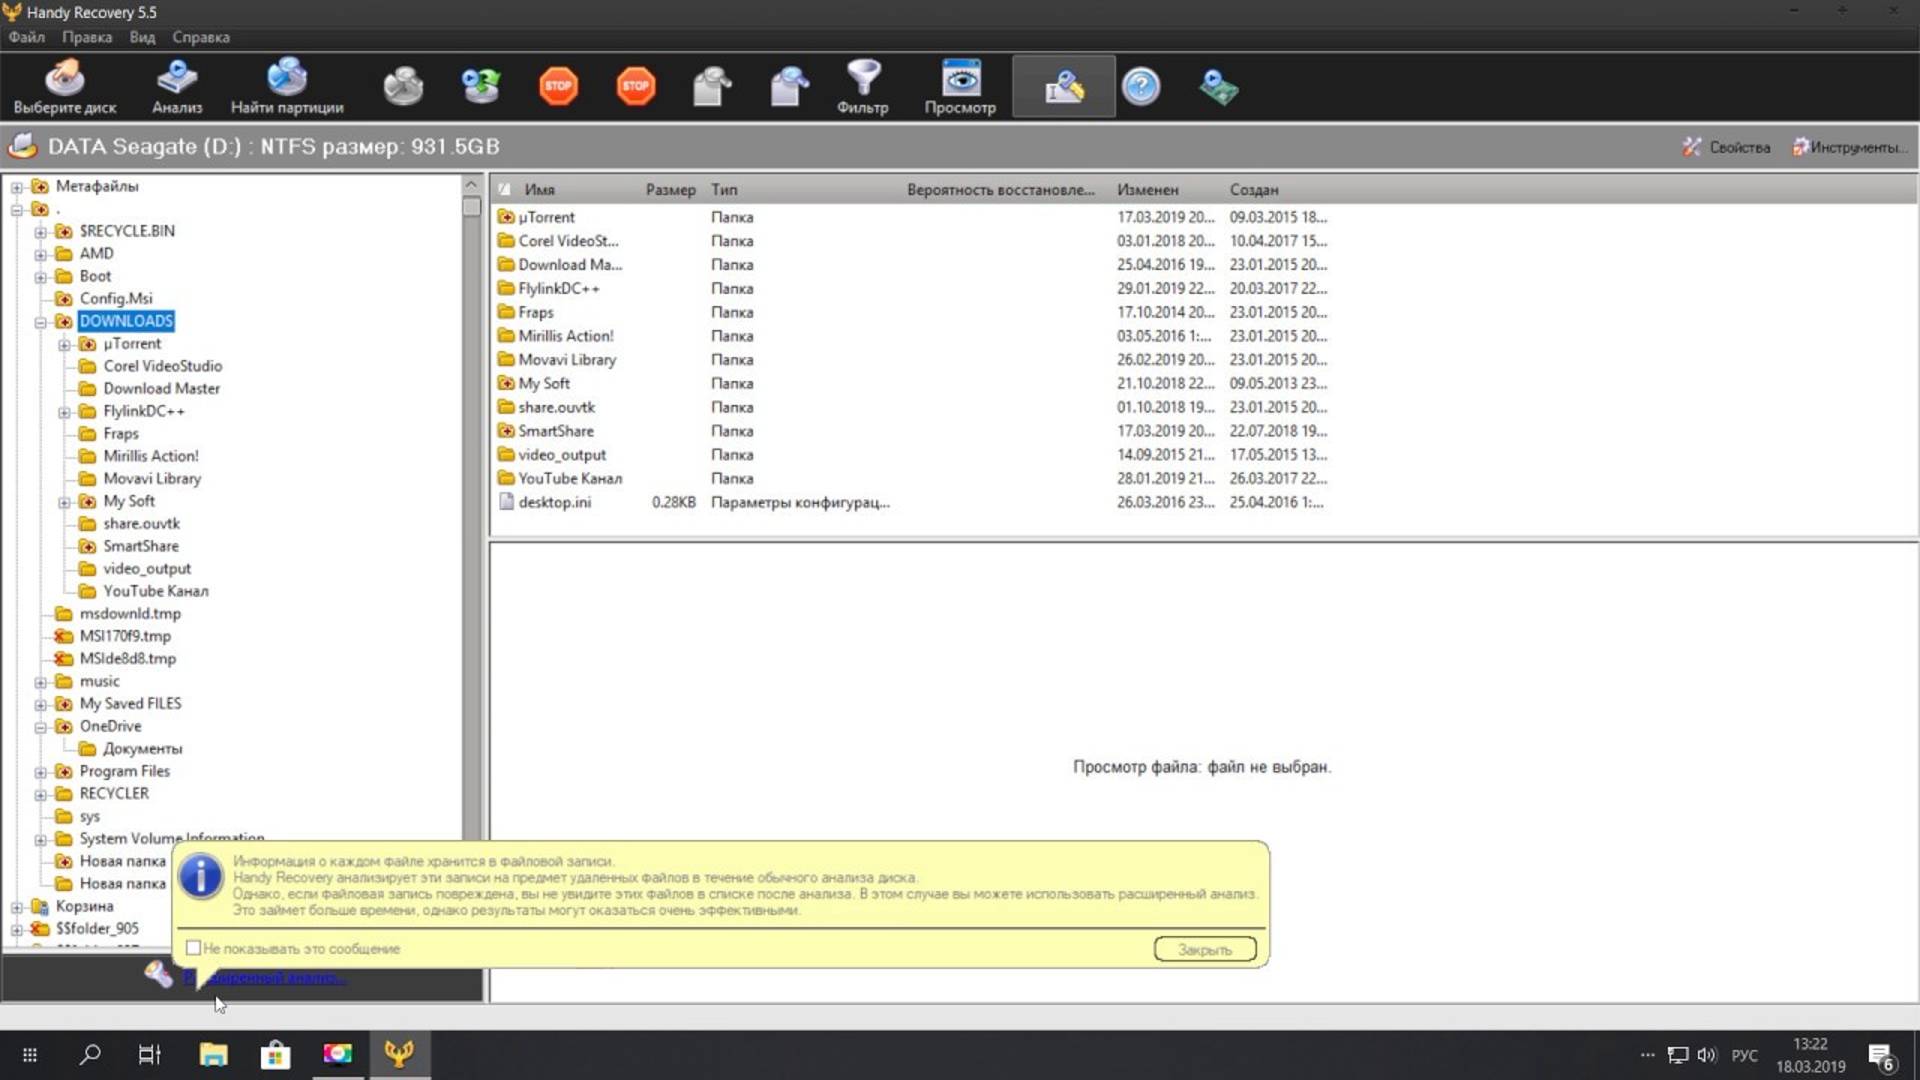This screenshot has height=1080, width=1920.
Task: Expand the 'Метафайлы' tree node
Action: [17, 187]
